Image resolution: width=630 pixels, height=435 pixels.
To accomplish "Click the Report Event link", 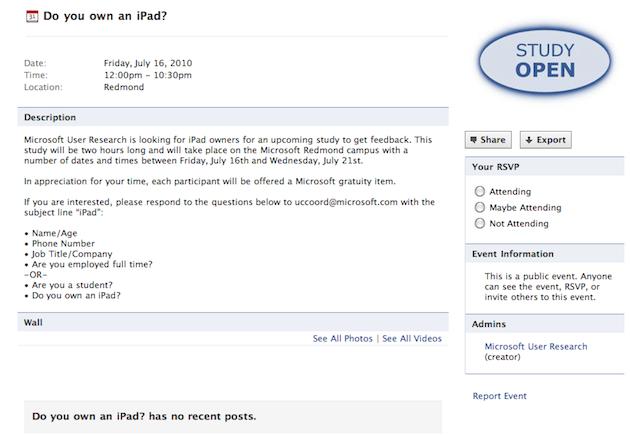I will coord(499,397).
